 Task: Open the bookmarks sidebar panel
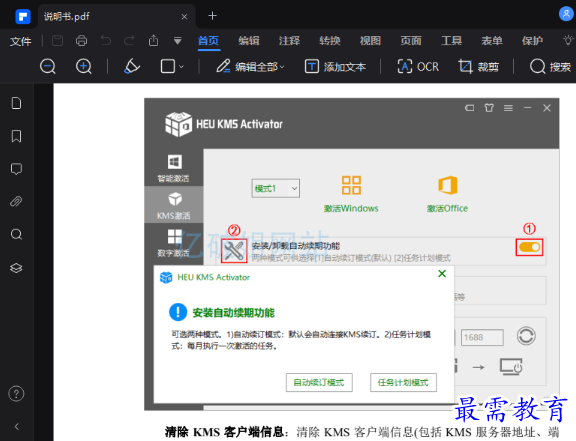(x=16, y=136)
